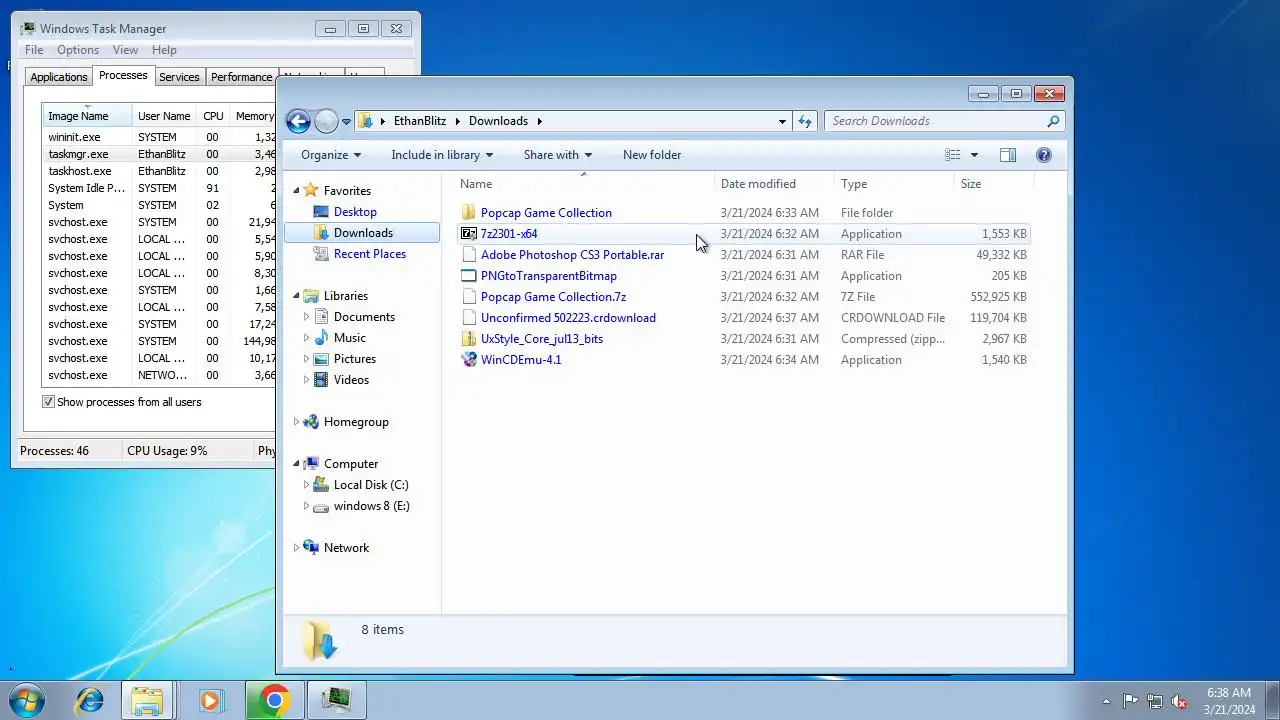The height and width of the screenshot is (720, 1280).
Task: Click the Windows Start orb
Action: [x=28, y=700]
